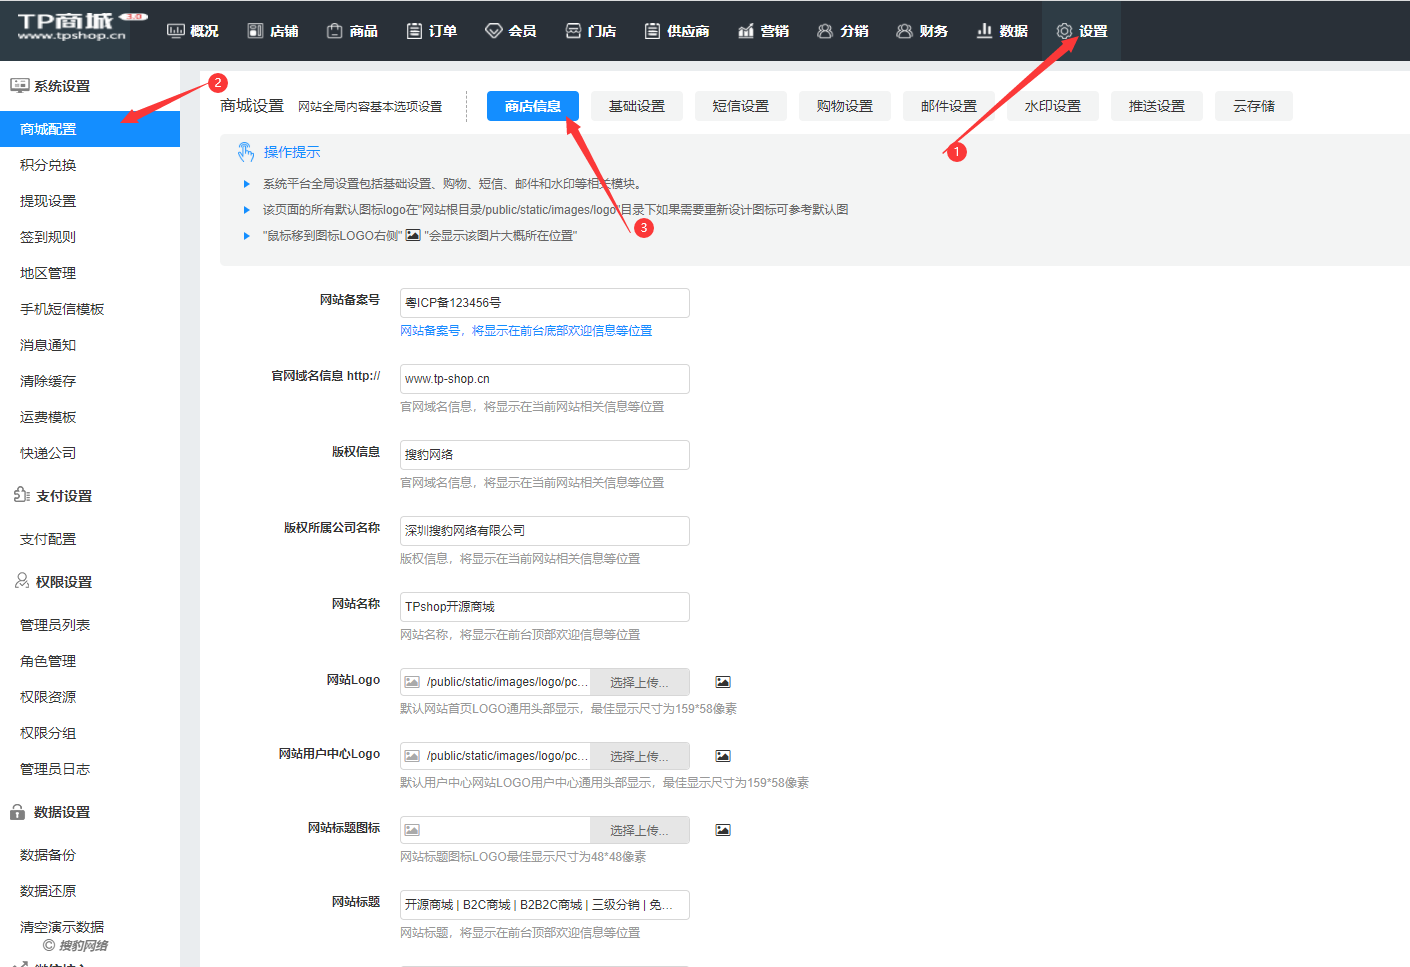
Task: Select the 云存储 tab
Action: (1253, 106)
